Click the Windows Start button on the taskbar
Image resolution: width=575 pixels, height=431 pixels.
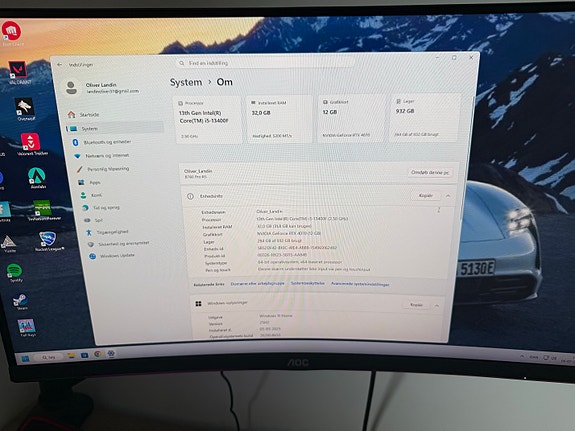25,358
